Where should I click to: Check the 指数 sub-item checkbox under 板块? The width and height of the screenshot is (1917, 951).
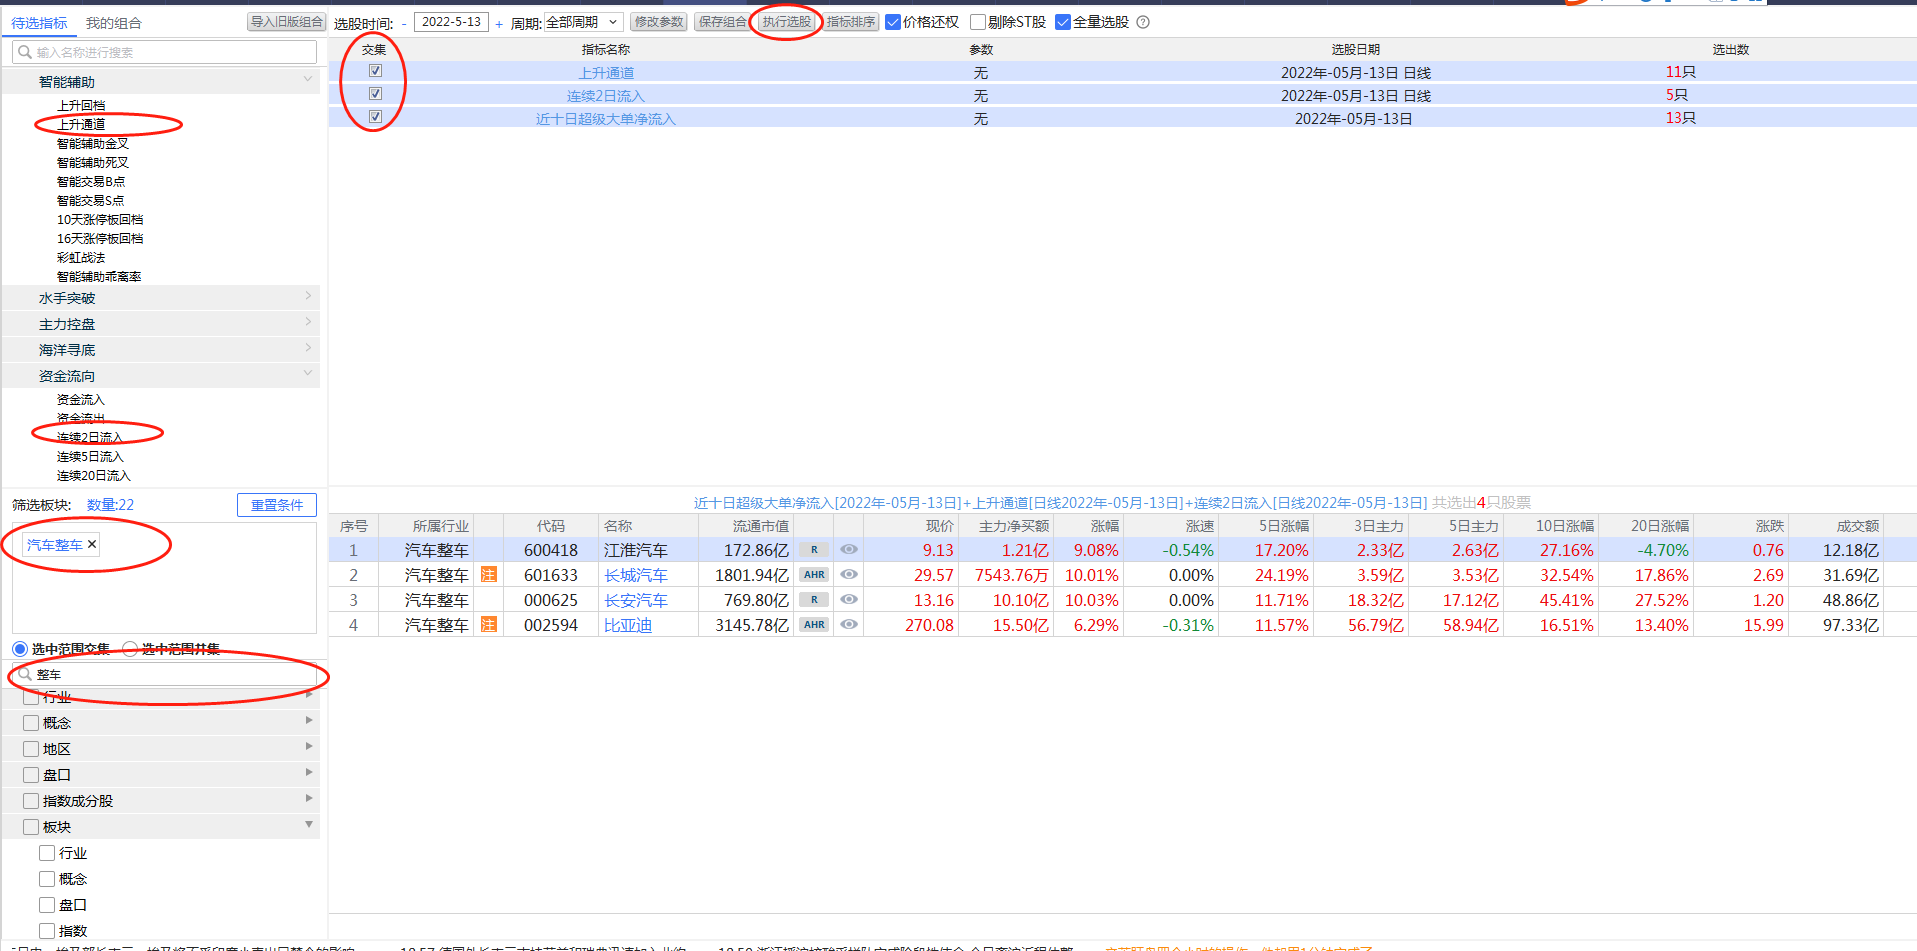pos(47,931)
